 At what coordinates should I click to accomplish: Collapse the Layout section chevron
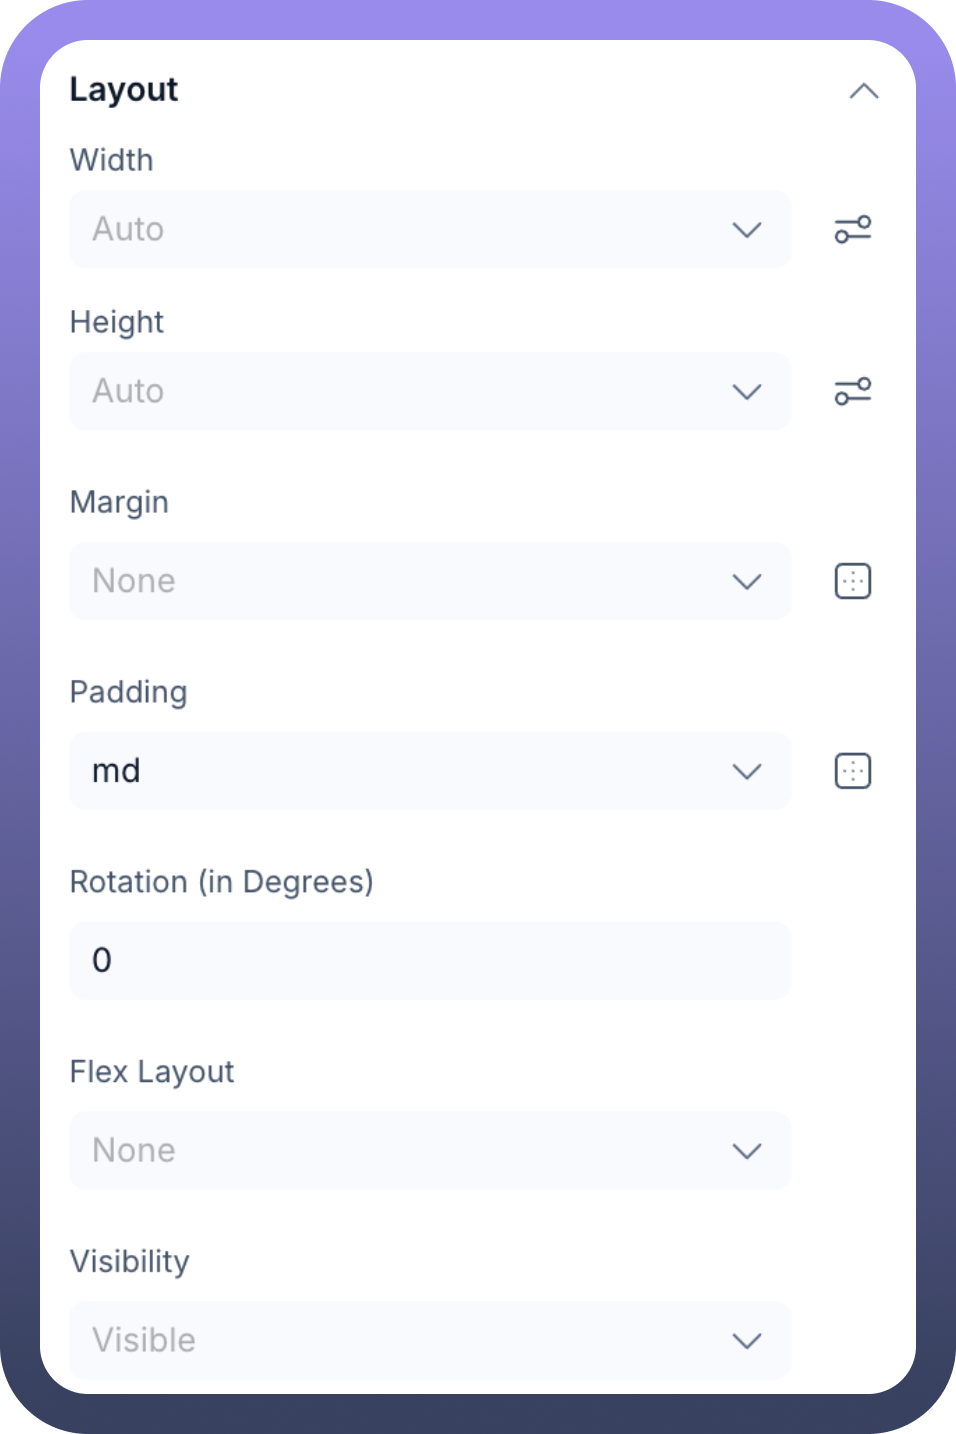point(863,91)
